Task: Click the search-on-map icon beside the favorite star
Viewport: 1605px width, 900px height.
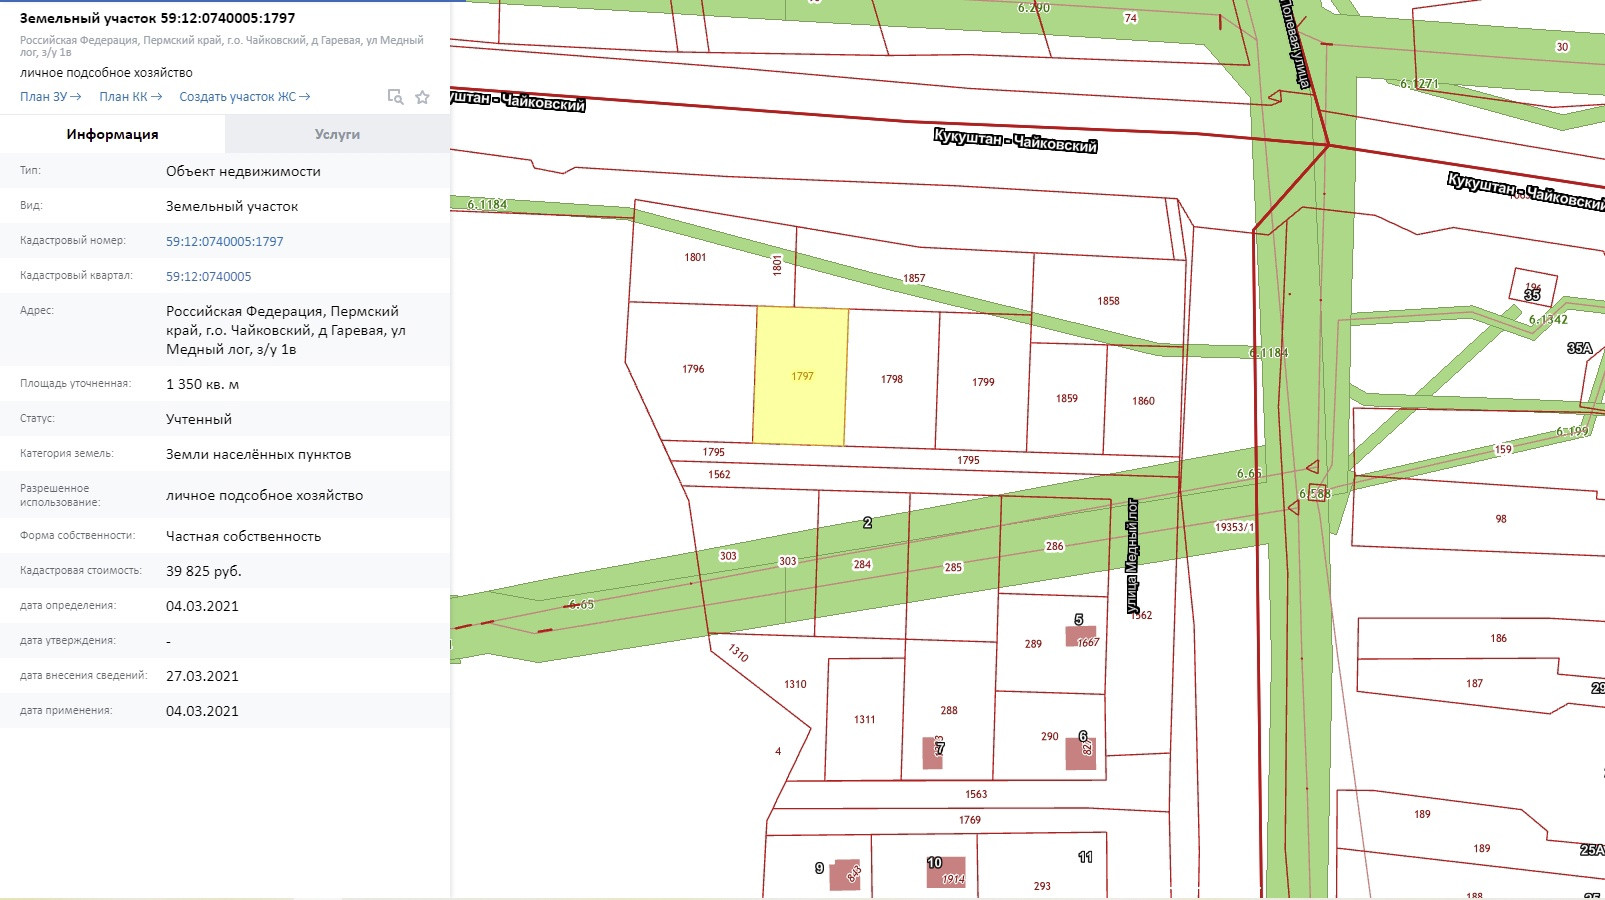Action: point(395,97)
